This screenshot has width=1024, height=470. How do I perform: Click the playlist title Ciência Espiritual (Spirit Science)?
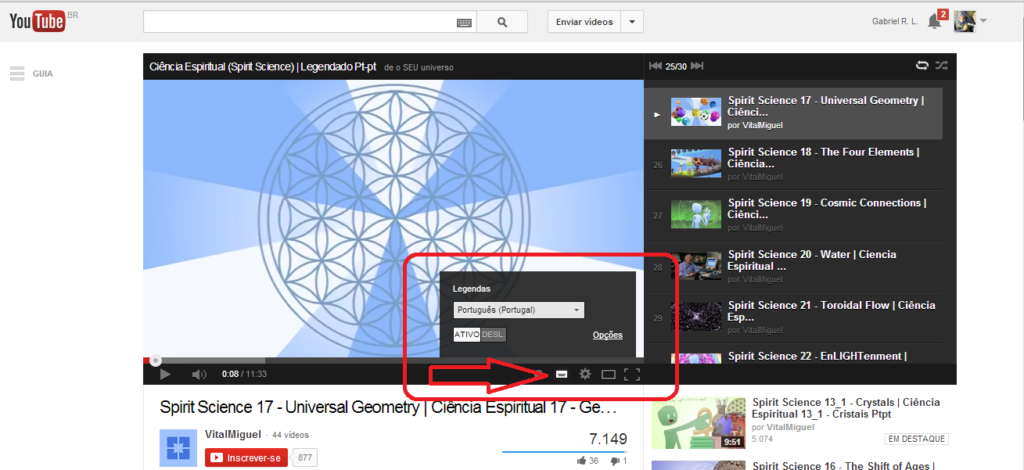coord(263,67)
